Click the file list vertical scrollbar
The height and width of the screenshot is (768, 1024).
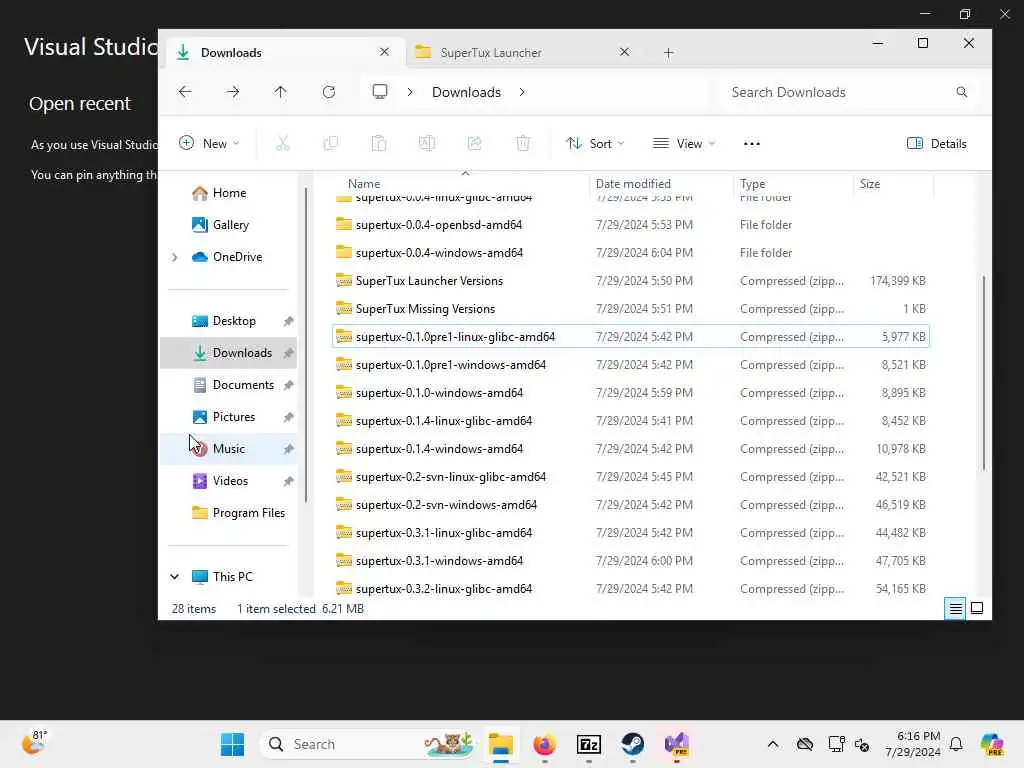pos(984,372)
